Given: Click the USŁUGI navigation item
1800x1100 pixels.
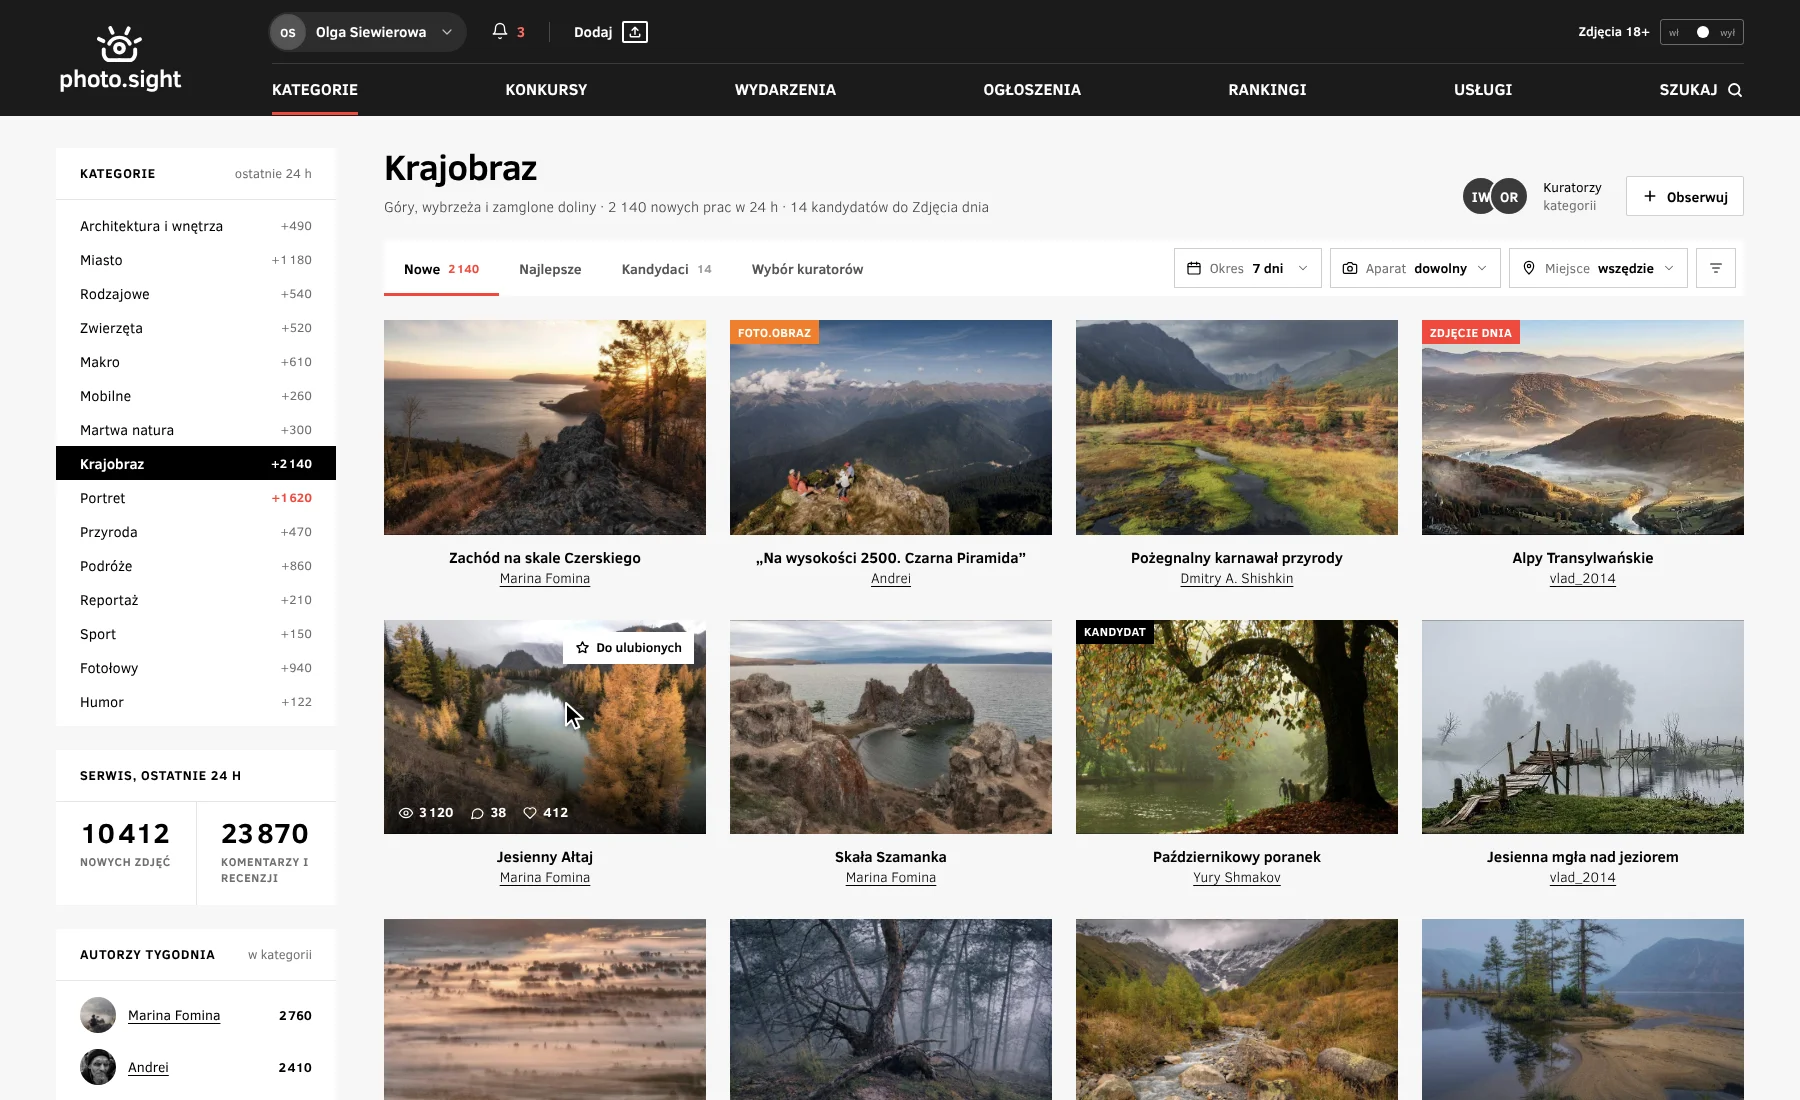Looking at the screenshot, I should (x=1483, y=90).
